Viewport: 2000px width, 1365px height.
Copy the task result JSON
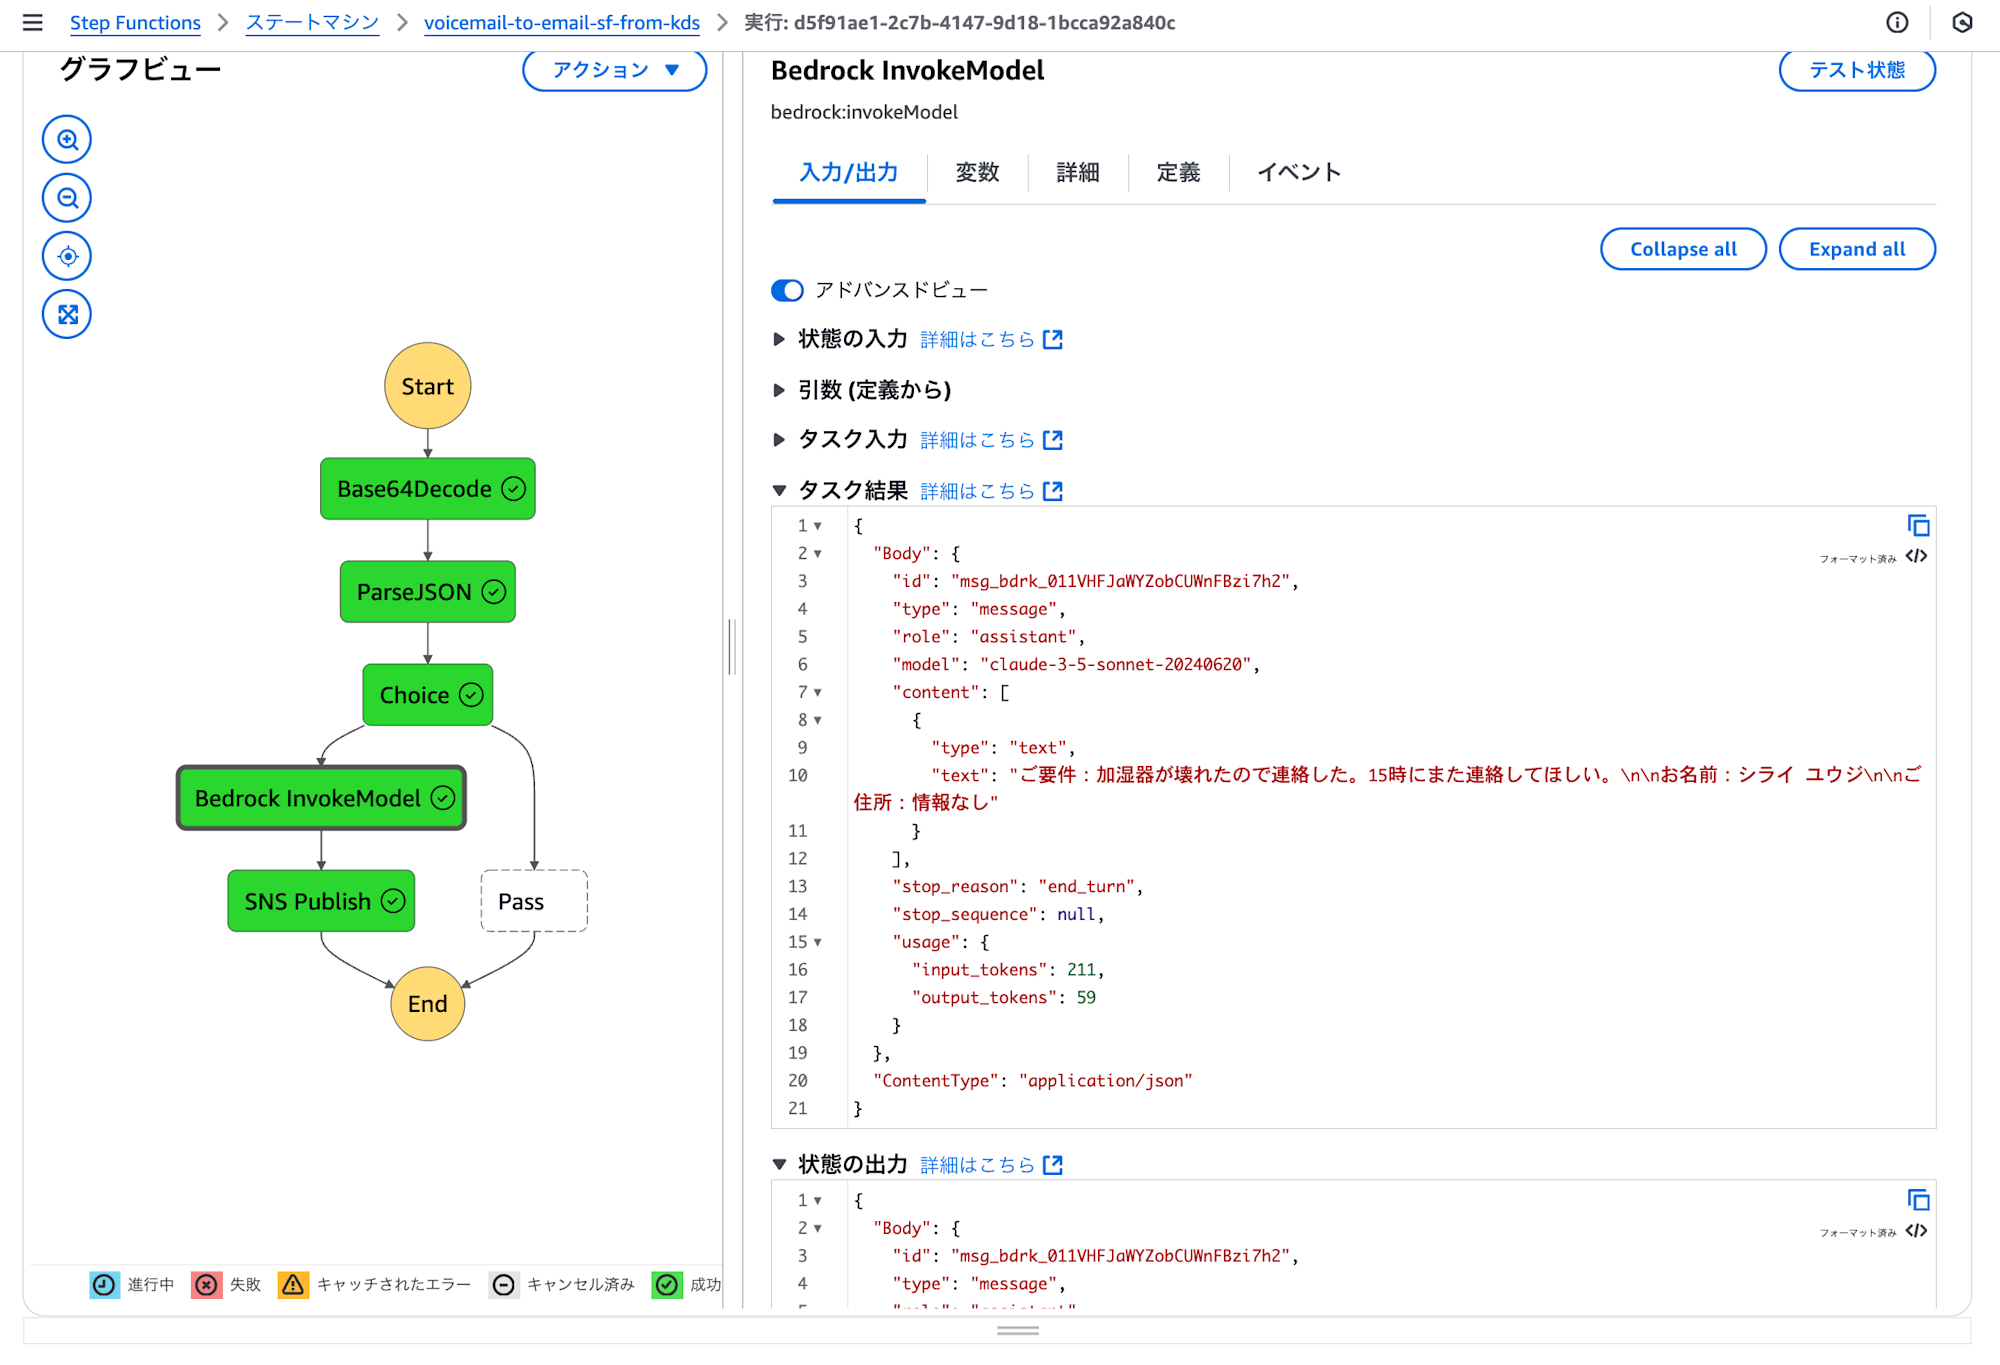(1918, 526)
